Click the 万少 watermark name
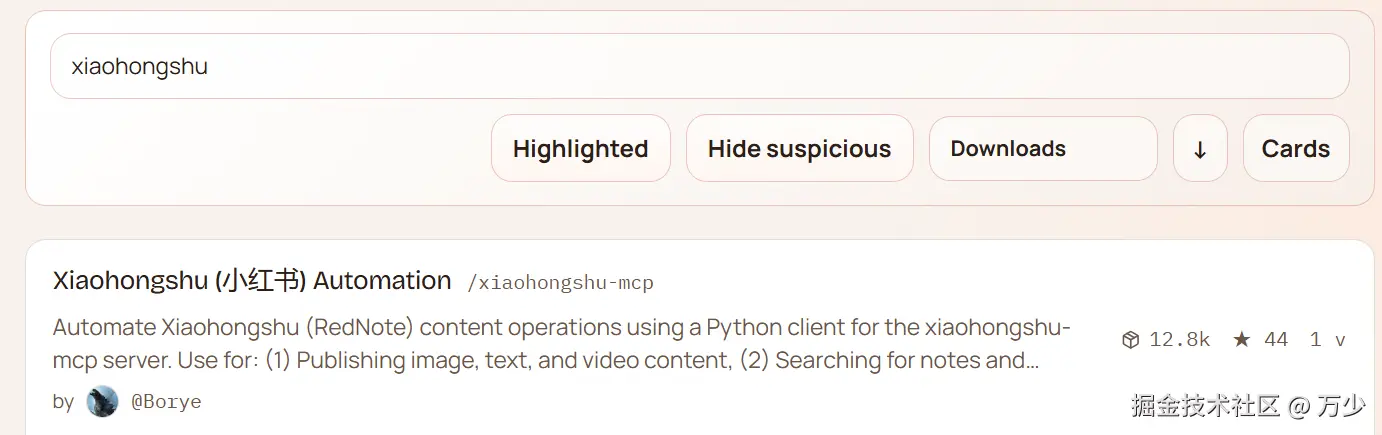1382x435 pixels. 1341,406
